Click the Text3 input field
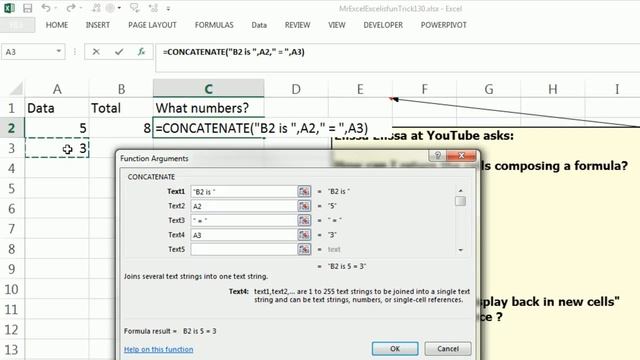 (x=244, y=220)
